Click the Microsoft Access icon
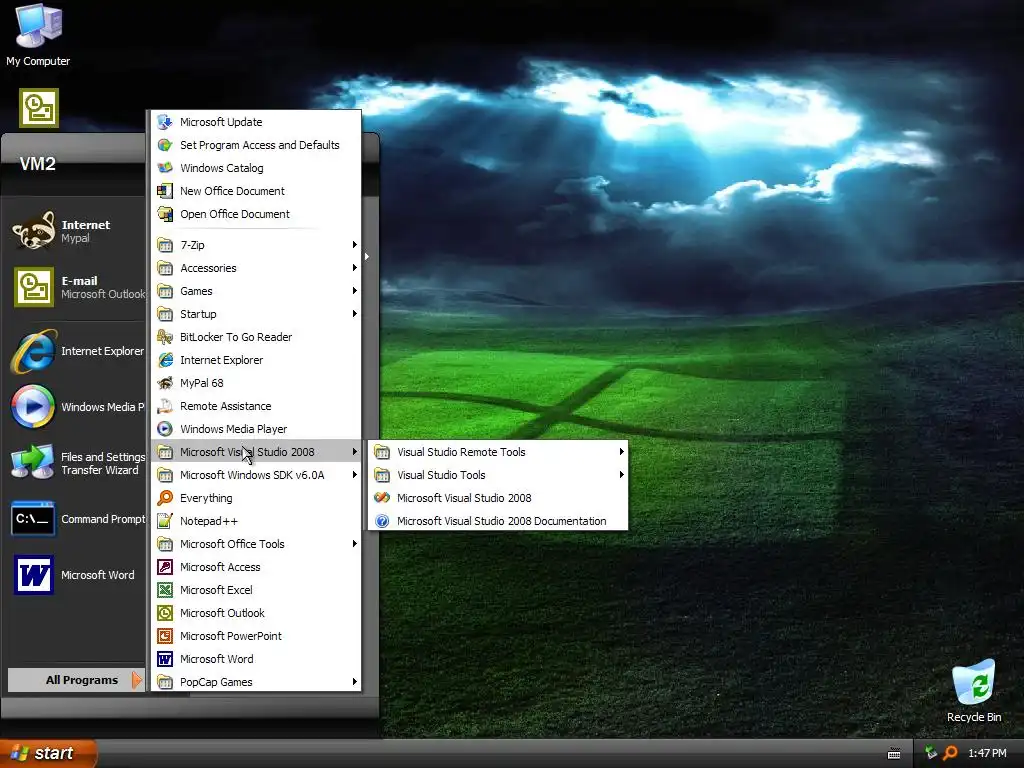Image resolution: width=1024 pixels, height=768 pixels. click(x=165, y=567)
